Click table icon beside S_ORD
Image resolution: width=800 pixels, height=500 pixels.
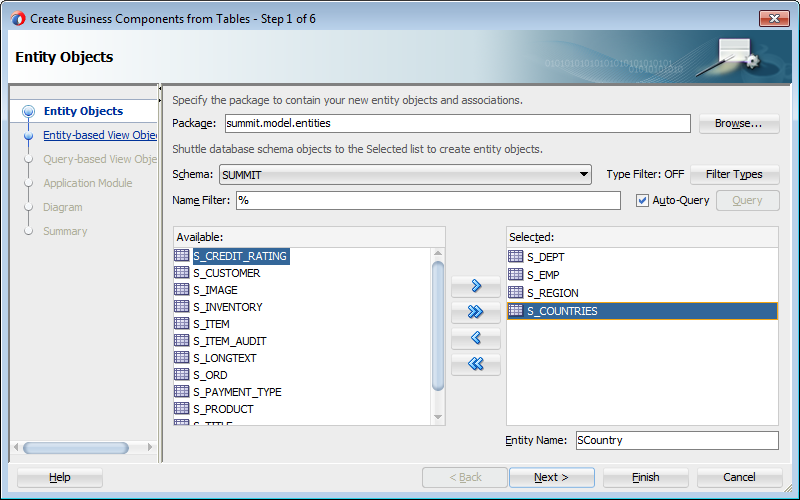point(182,374)
